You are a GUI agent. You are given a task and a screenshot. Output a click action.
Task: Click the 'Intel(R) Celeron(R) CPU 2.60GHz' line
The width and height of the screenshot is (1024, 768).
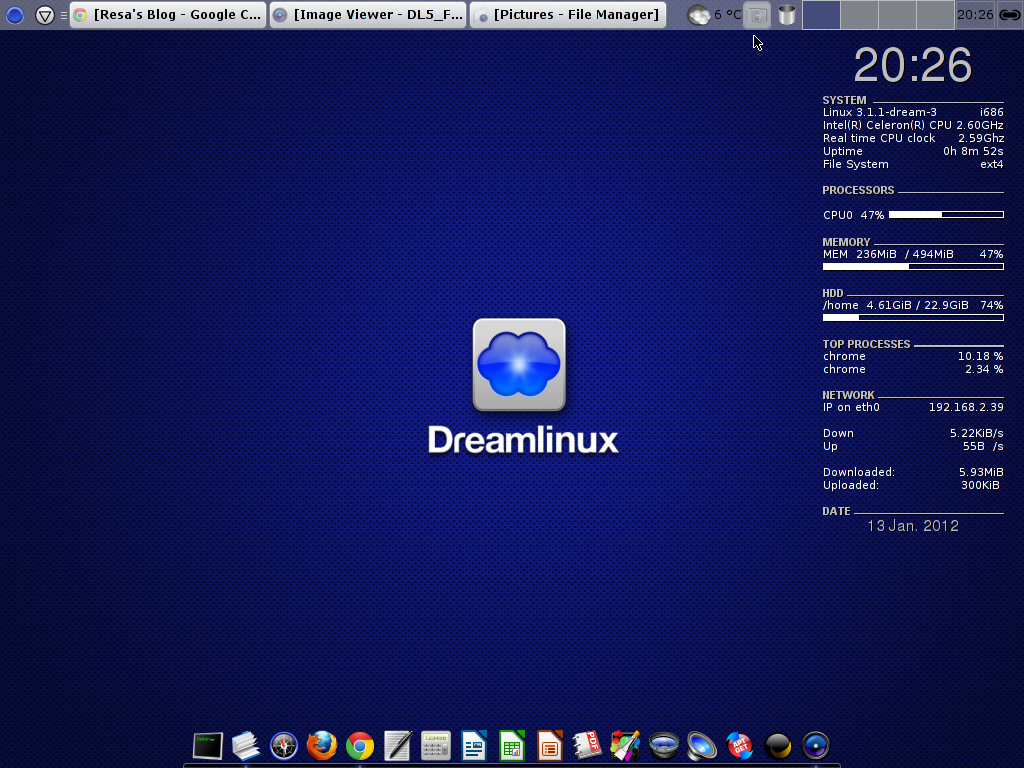[x=913, y=125]
